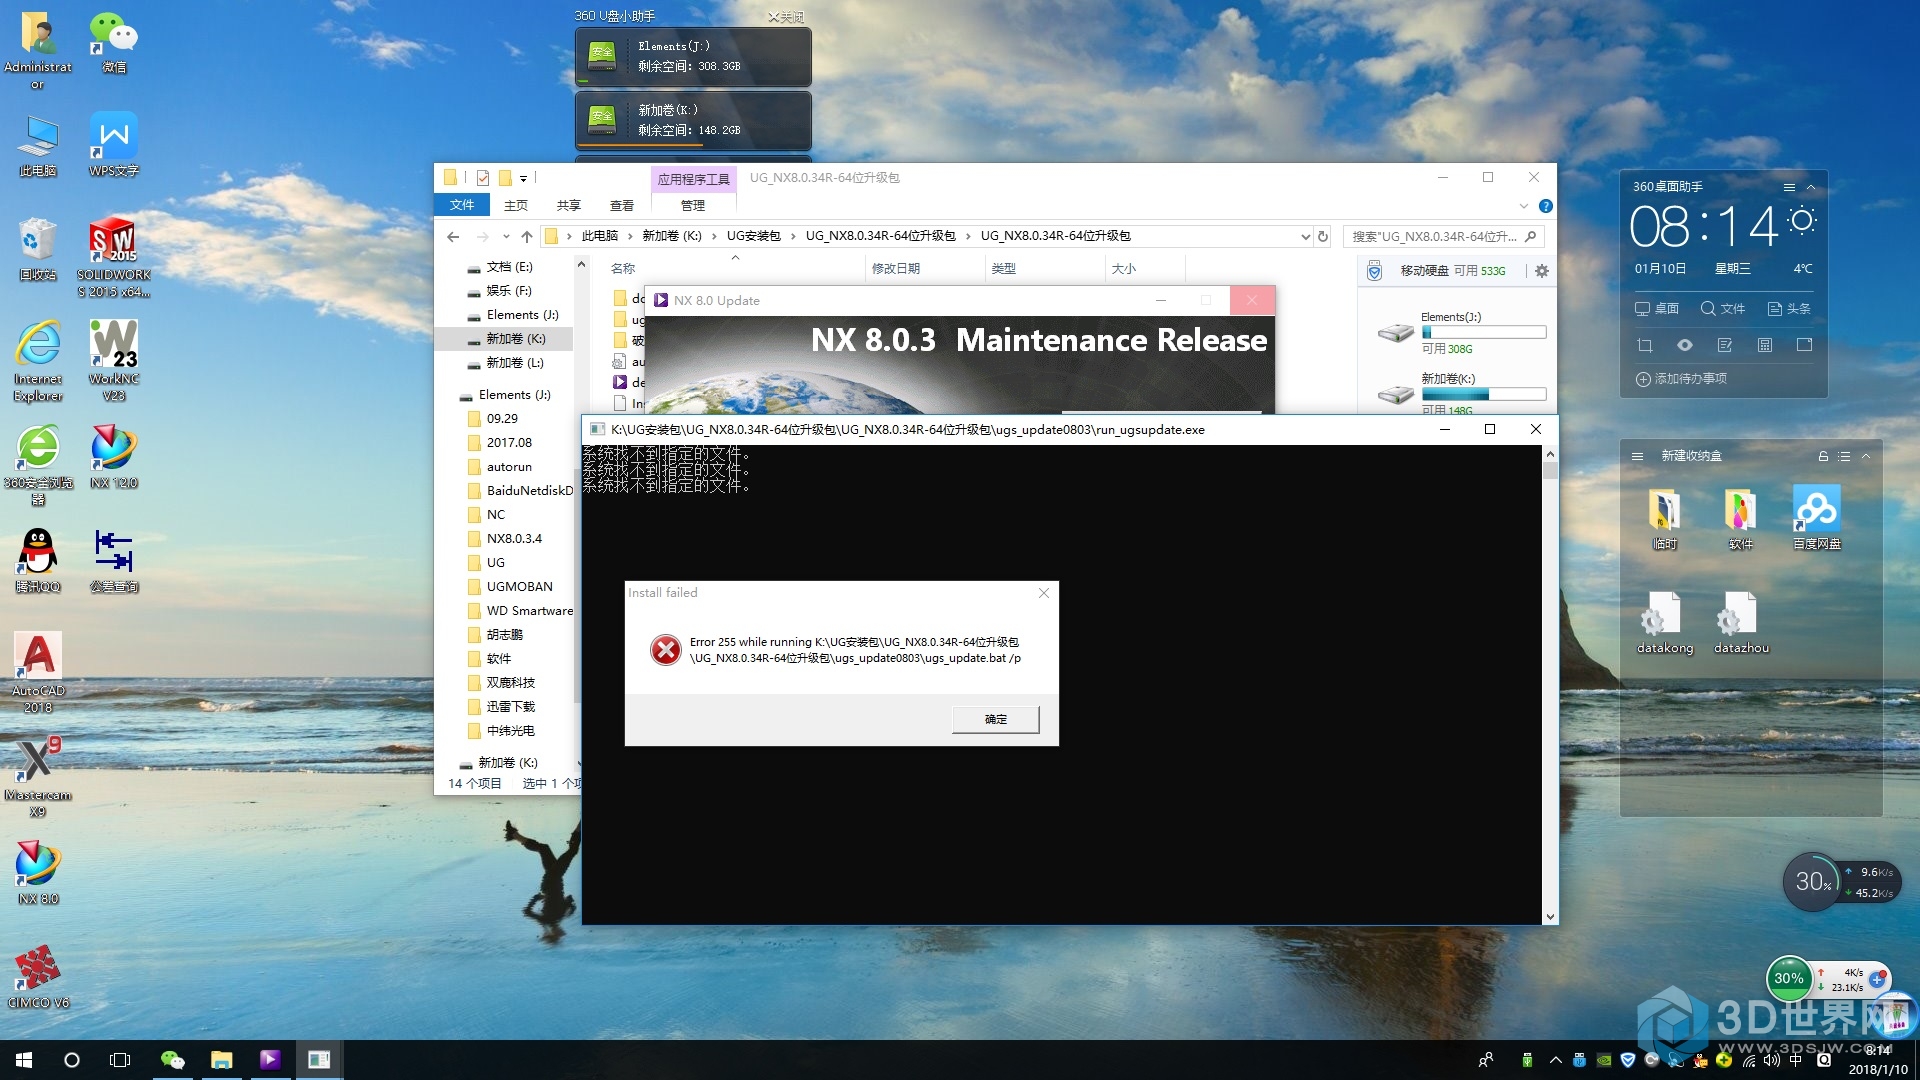Toggle eye-protection icon in 360 widget
Screen dimensions: 1920x1080
pos(1685,345)
